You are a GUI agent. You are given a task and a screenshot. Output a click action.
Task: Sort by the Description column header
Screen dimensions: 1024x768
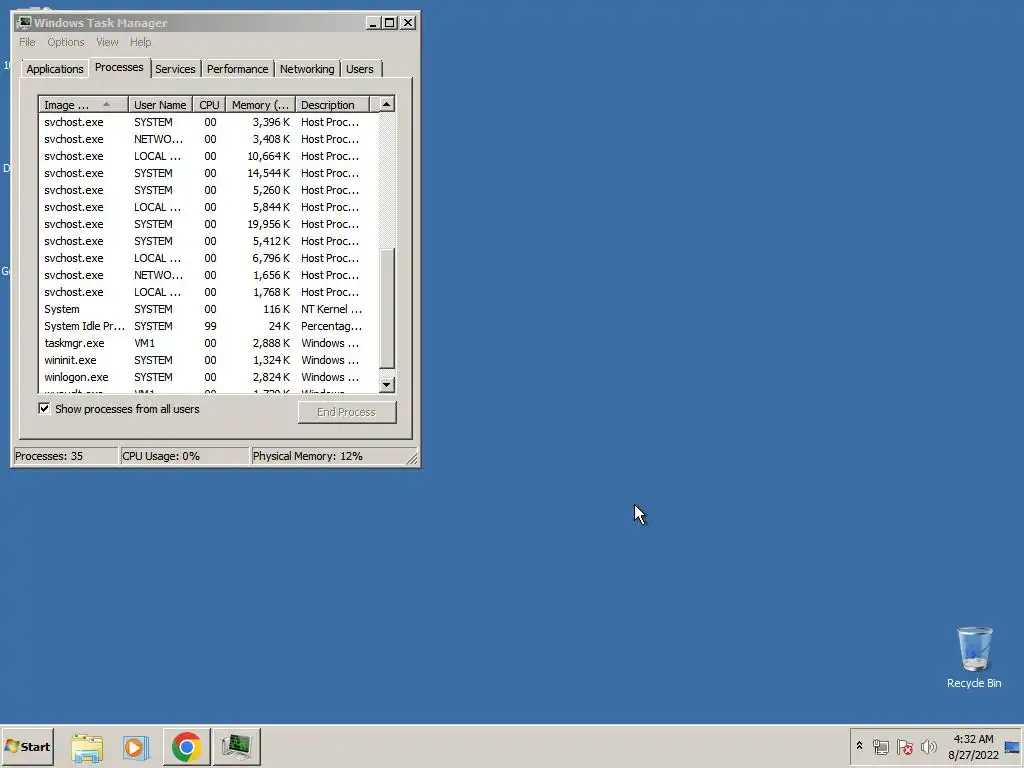pos(332,104)
